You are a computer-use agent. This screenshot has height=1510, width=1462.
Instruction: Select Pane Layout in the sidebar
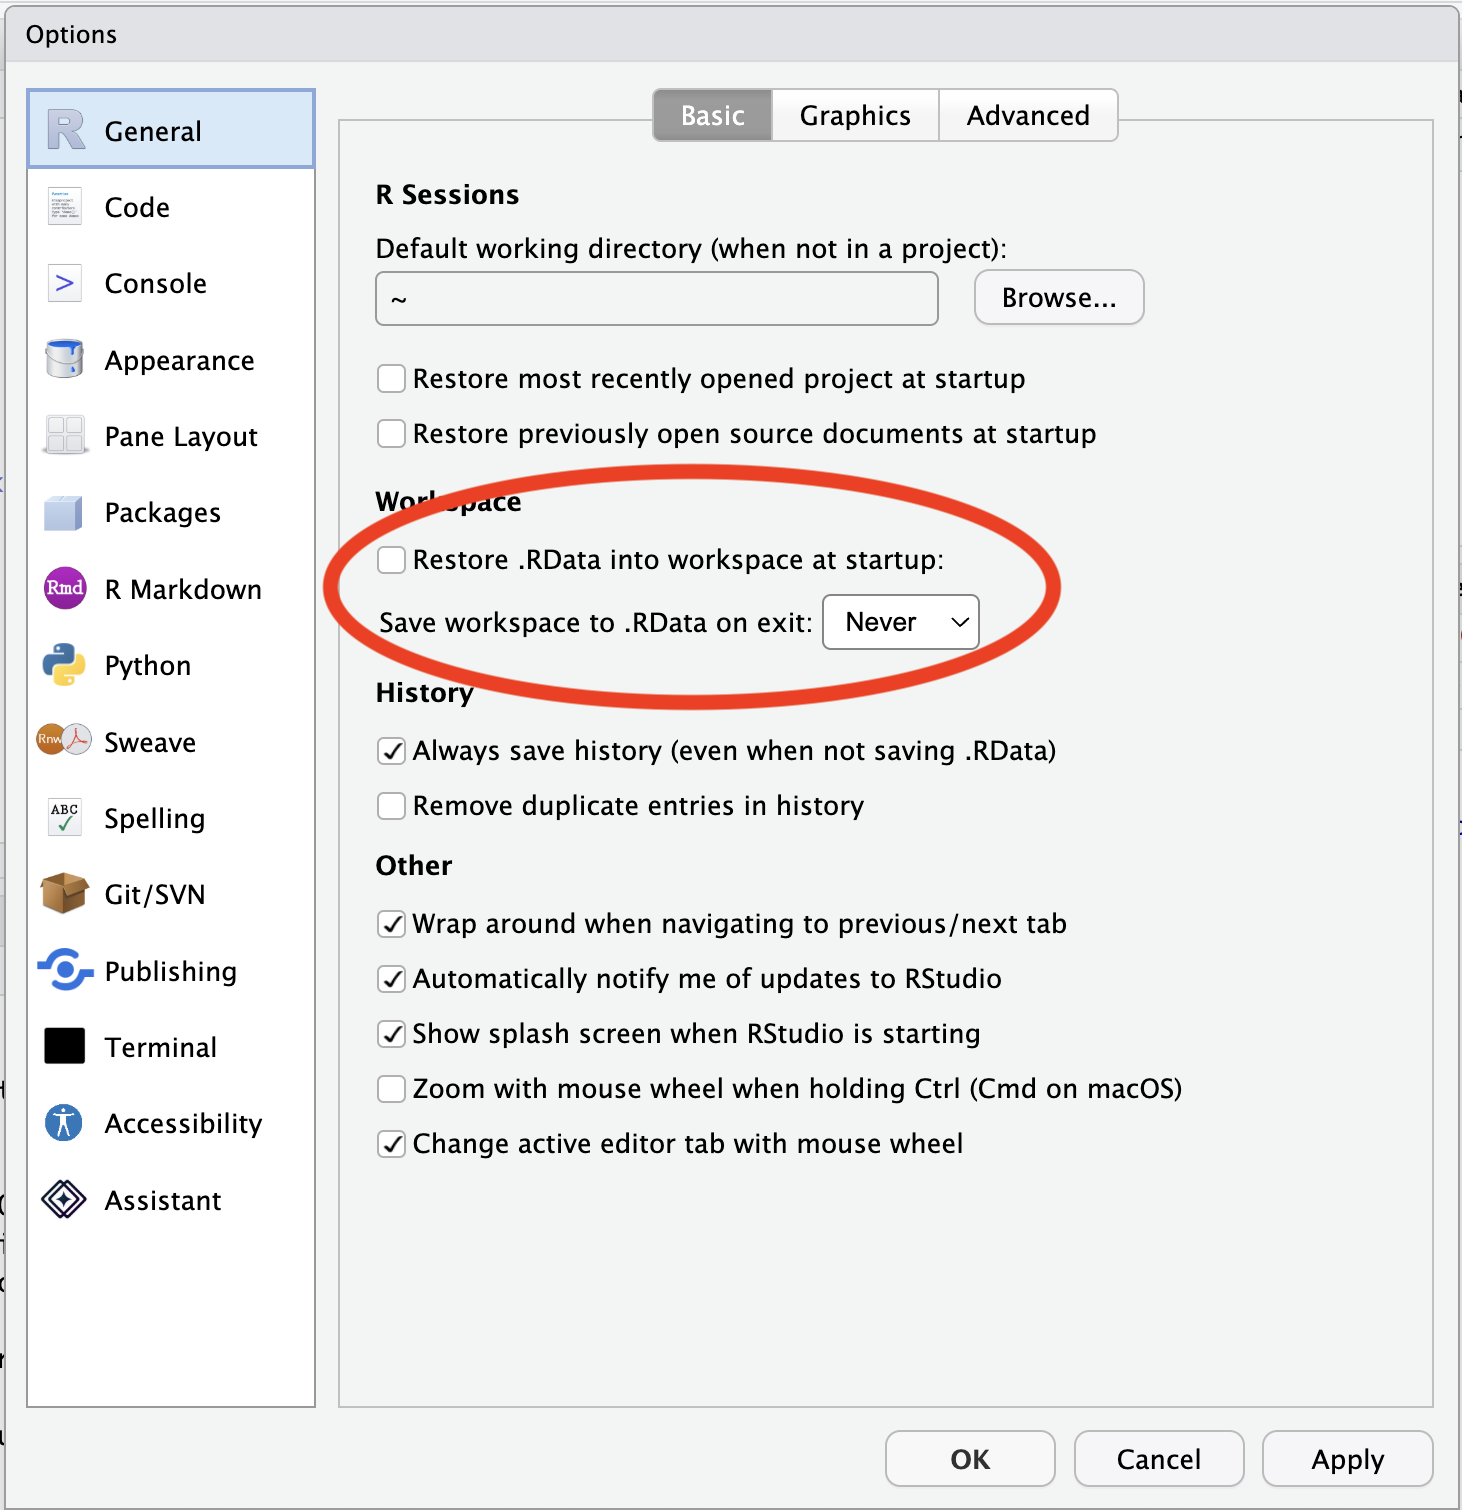(171, 436)
